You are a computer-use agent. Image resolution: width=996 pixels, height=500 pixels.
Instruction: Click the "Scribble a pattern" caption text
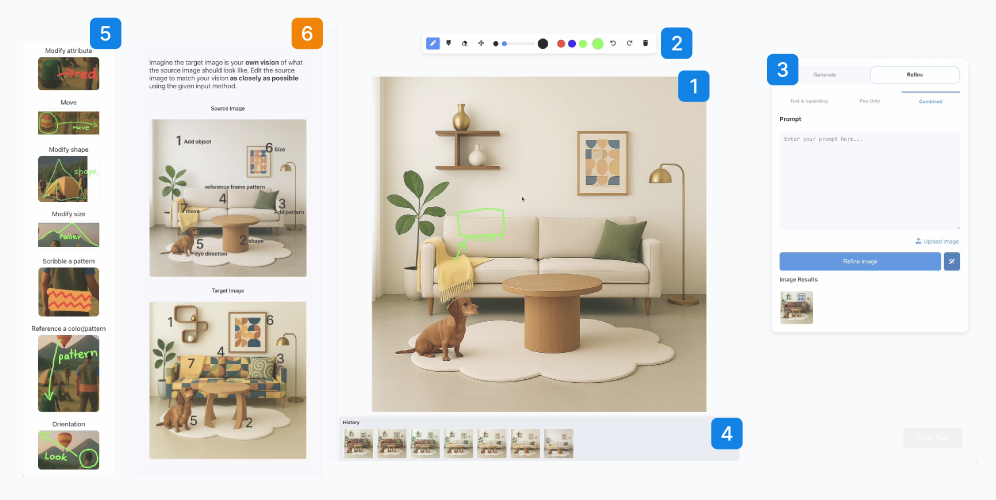(69, 261)
